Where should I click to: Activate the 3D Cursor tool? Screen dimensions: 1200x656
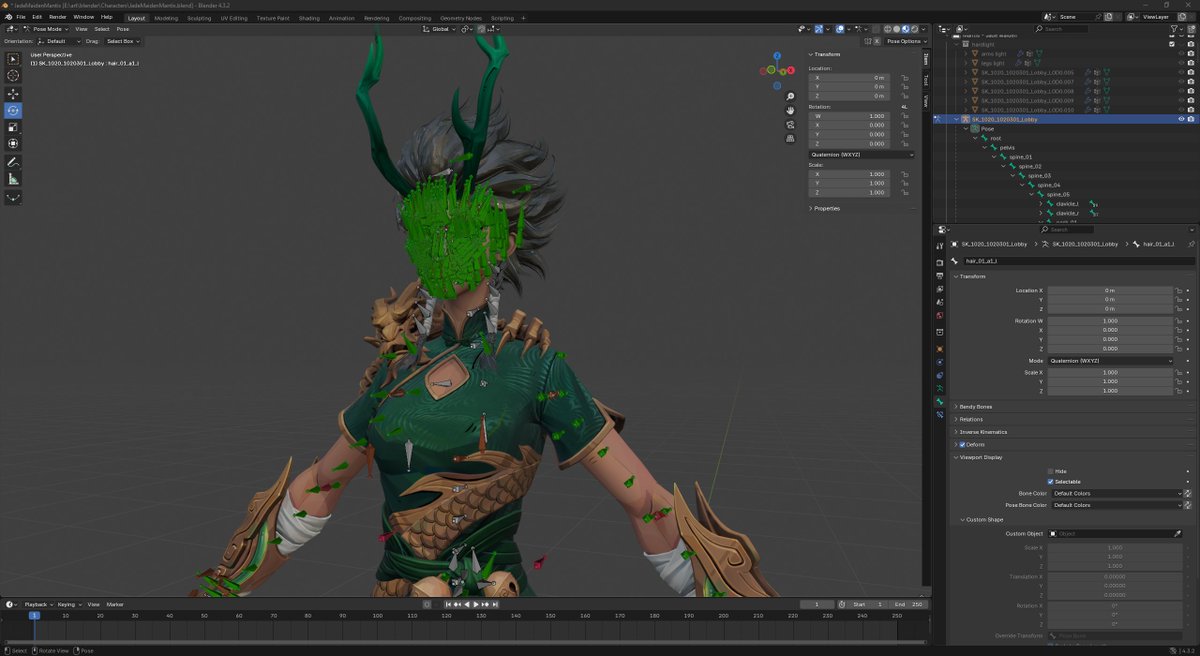coord(13,76)
